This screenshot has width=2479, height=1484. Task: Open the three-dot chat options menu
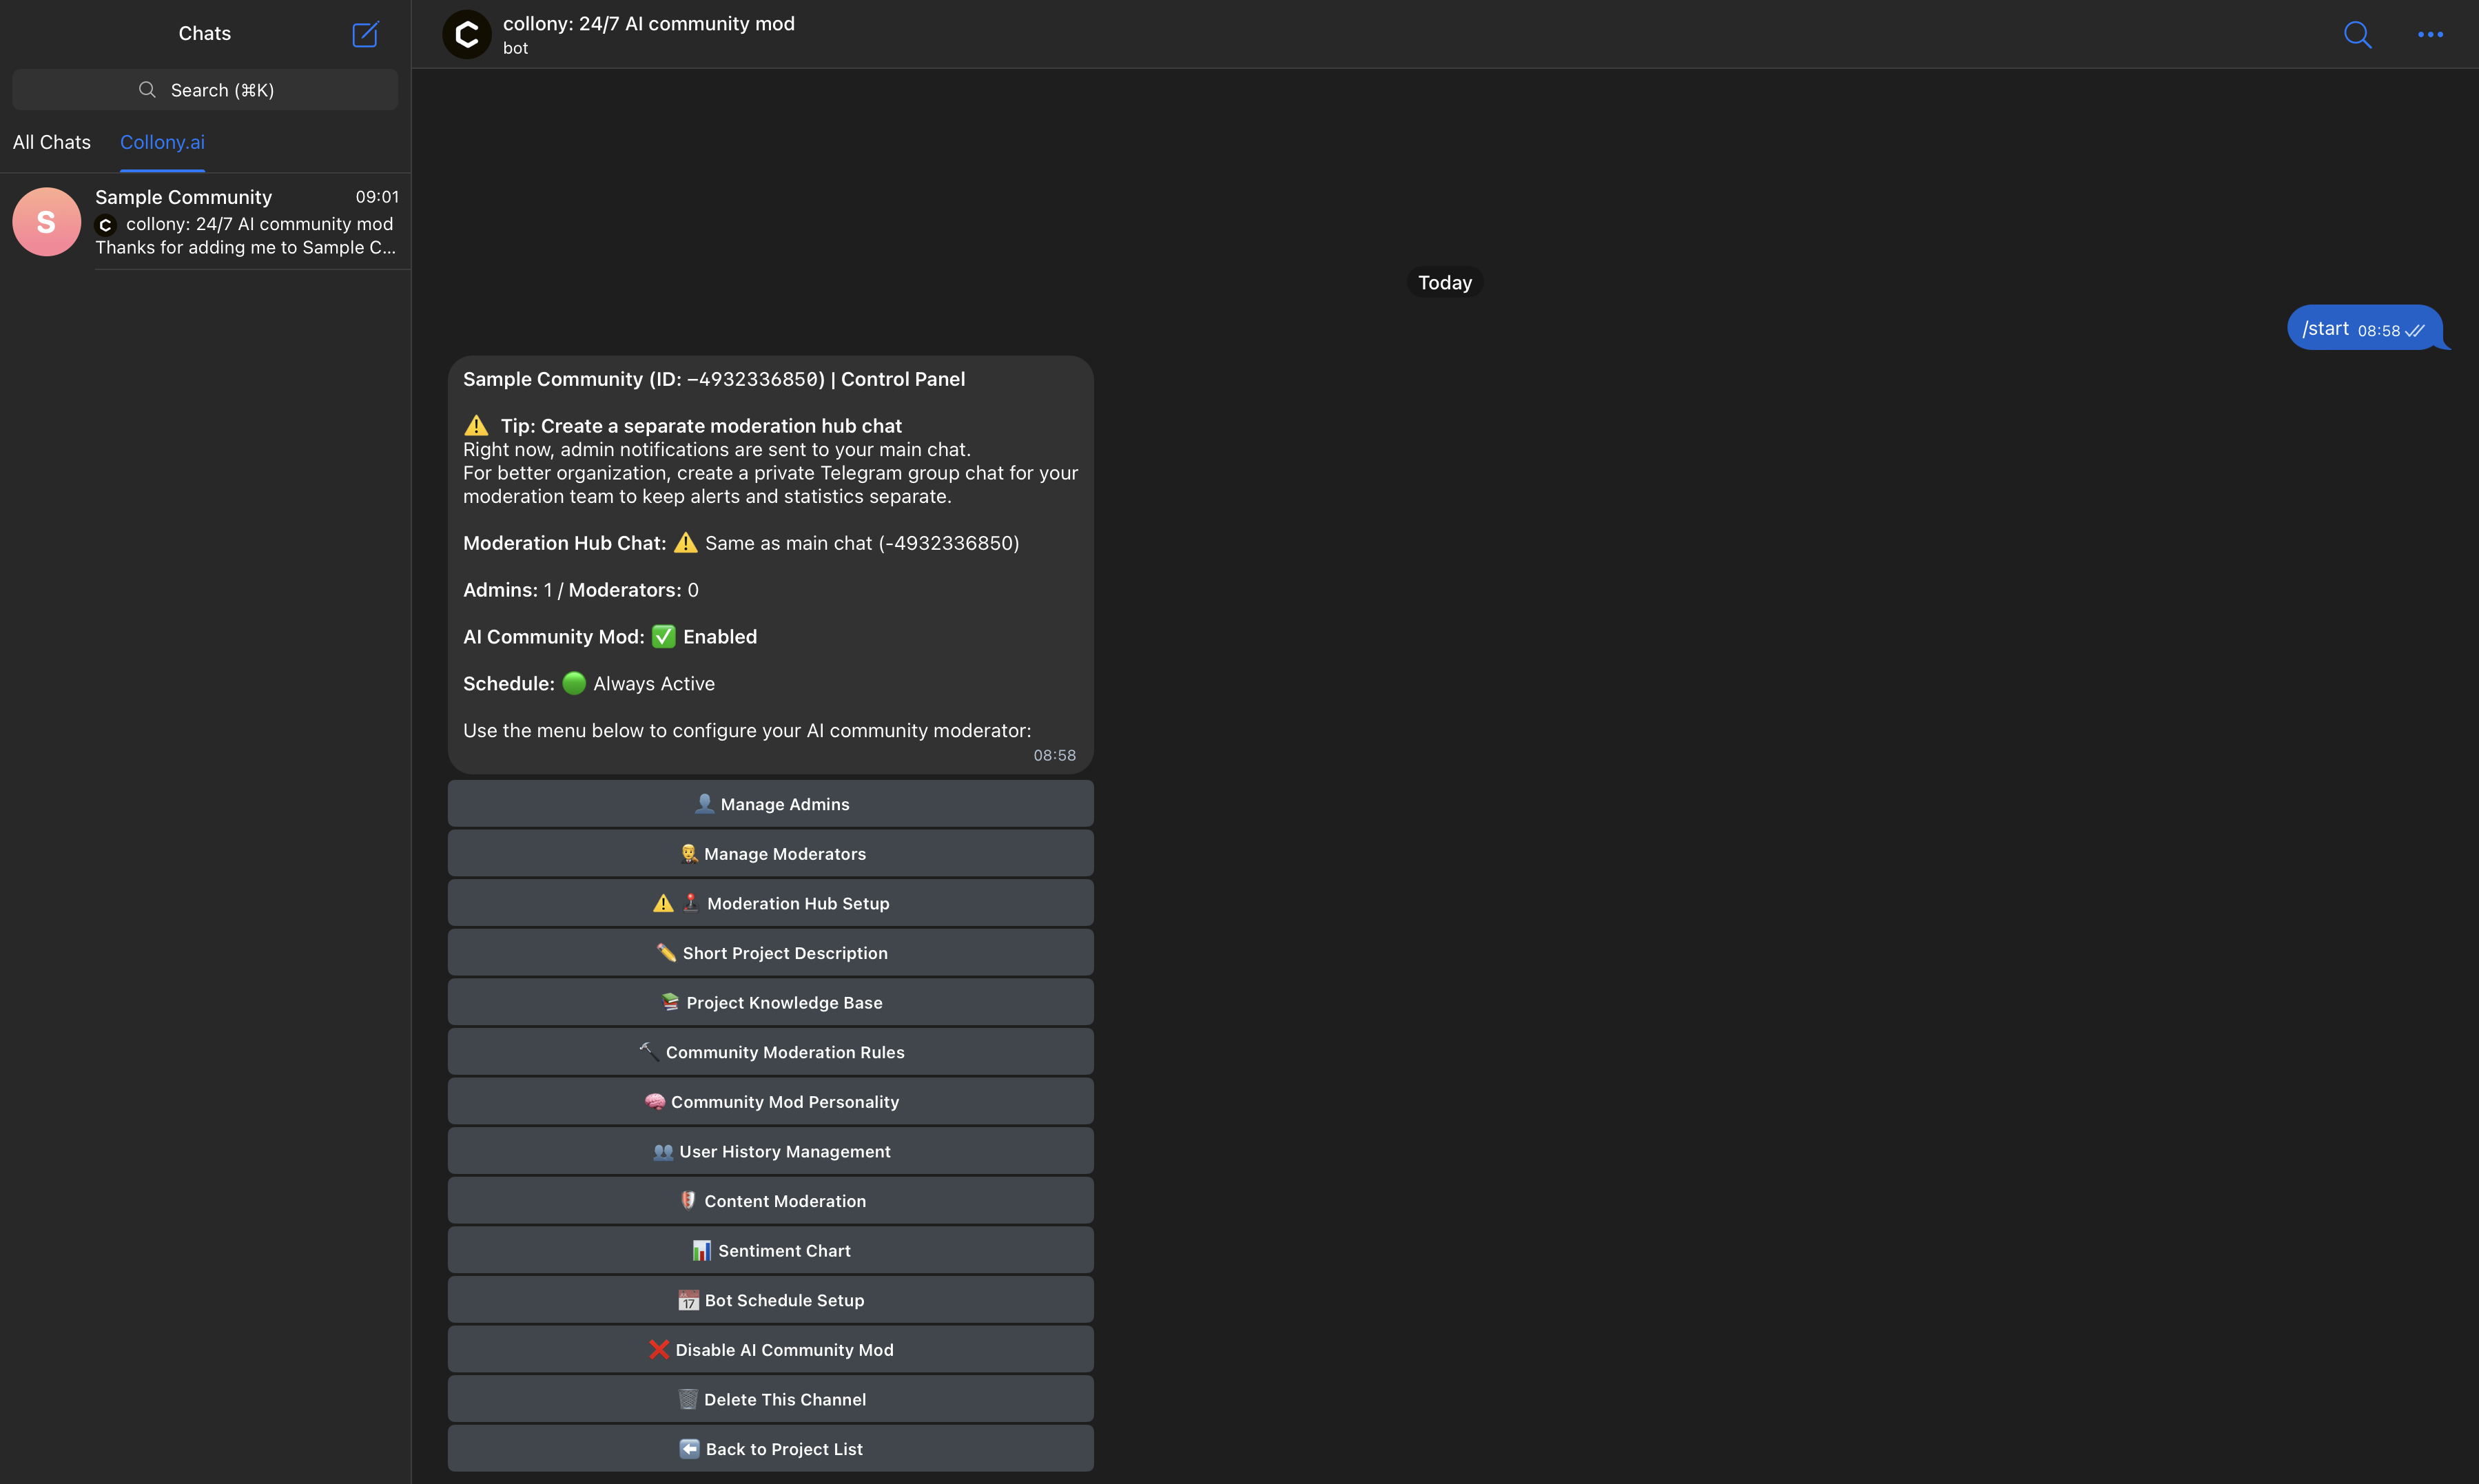pos(2430,34)
